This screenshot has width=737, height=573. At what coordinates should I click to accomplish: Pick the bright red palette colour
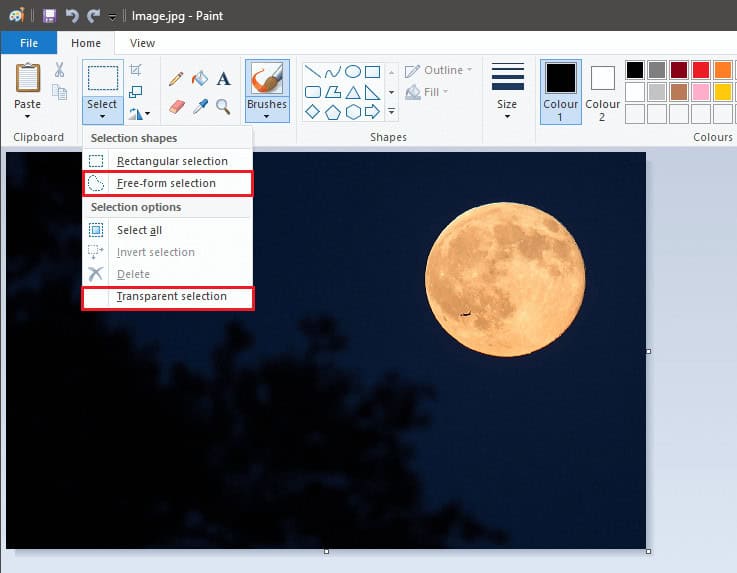[701, 70]
